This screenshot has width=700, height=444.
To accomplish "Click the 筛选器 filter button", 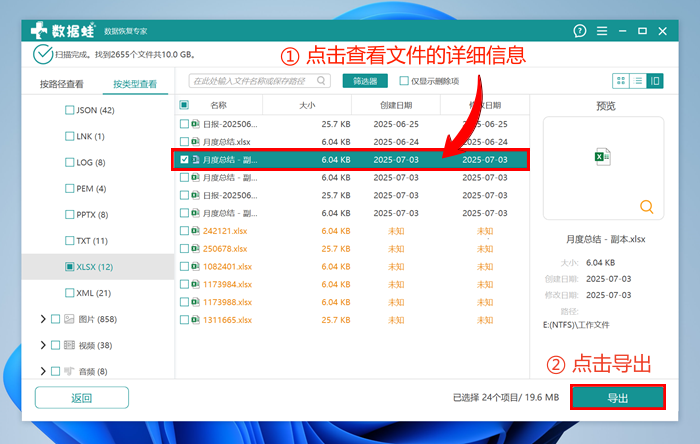I will tap(365, 81).
